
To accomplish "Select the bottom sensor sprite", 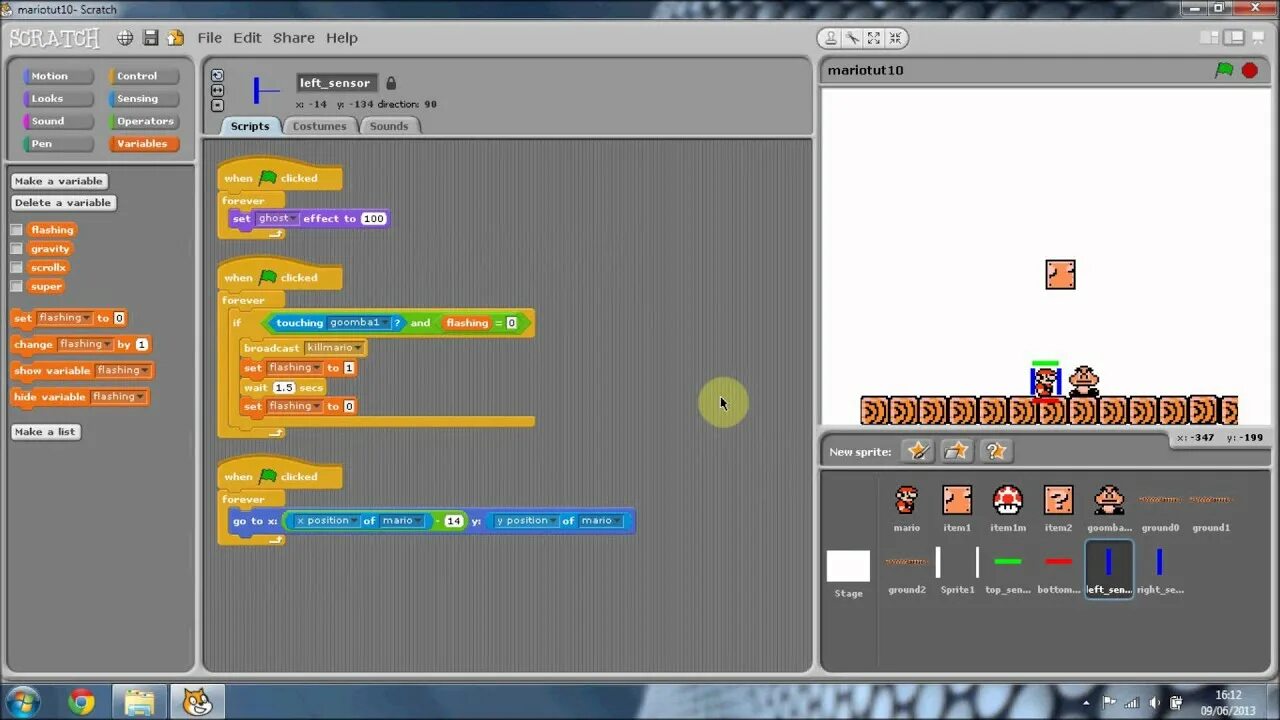I will 1058,569.
